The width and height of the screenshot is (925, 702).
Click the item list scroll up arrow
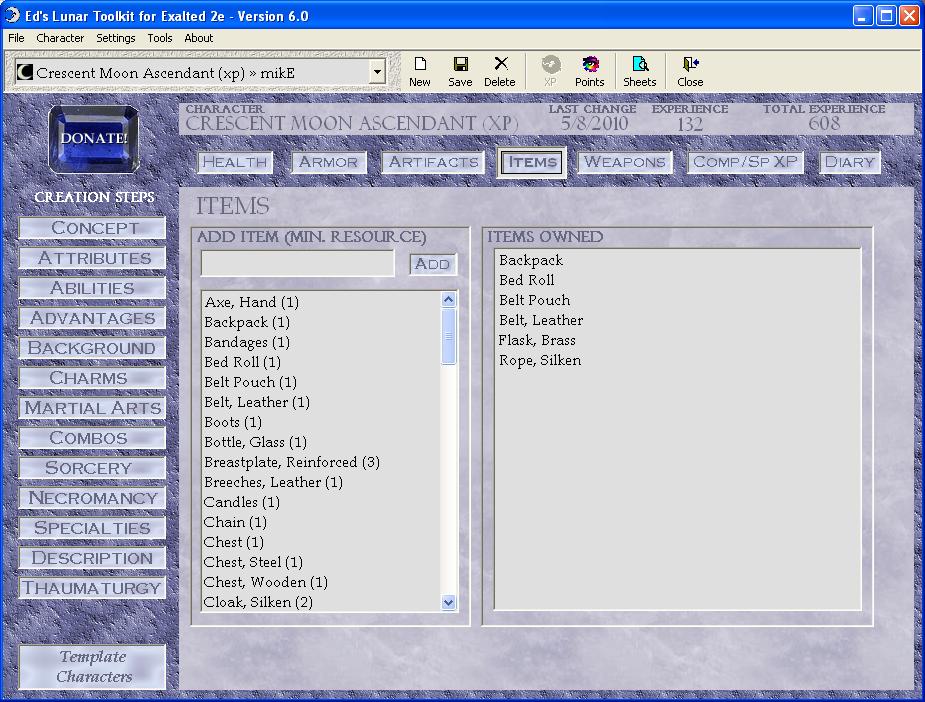(x=448, y=300)
